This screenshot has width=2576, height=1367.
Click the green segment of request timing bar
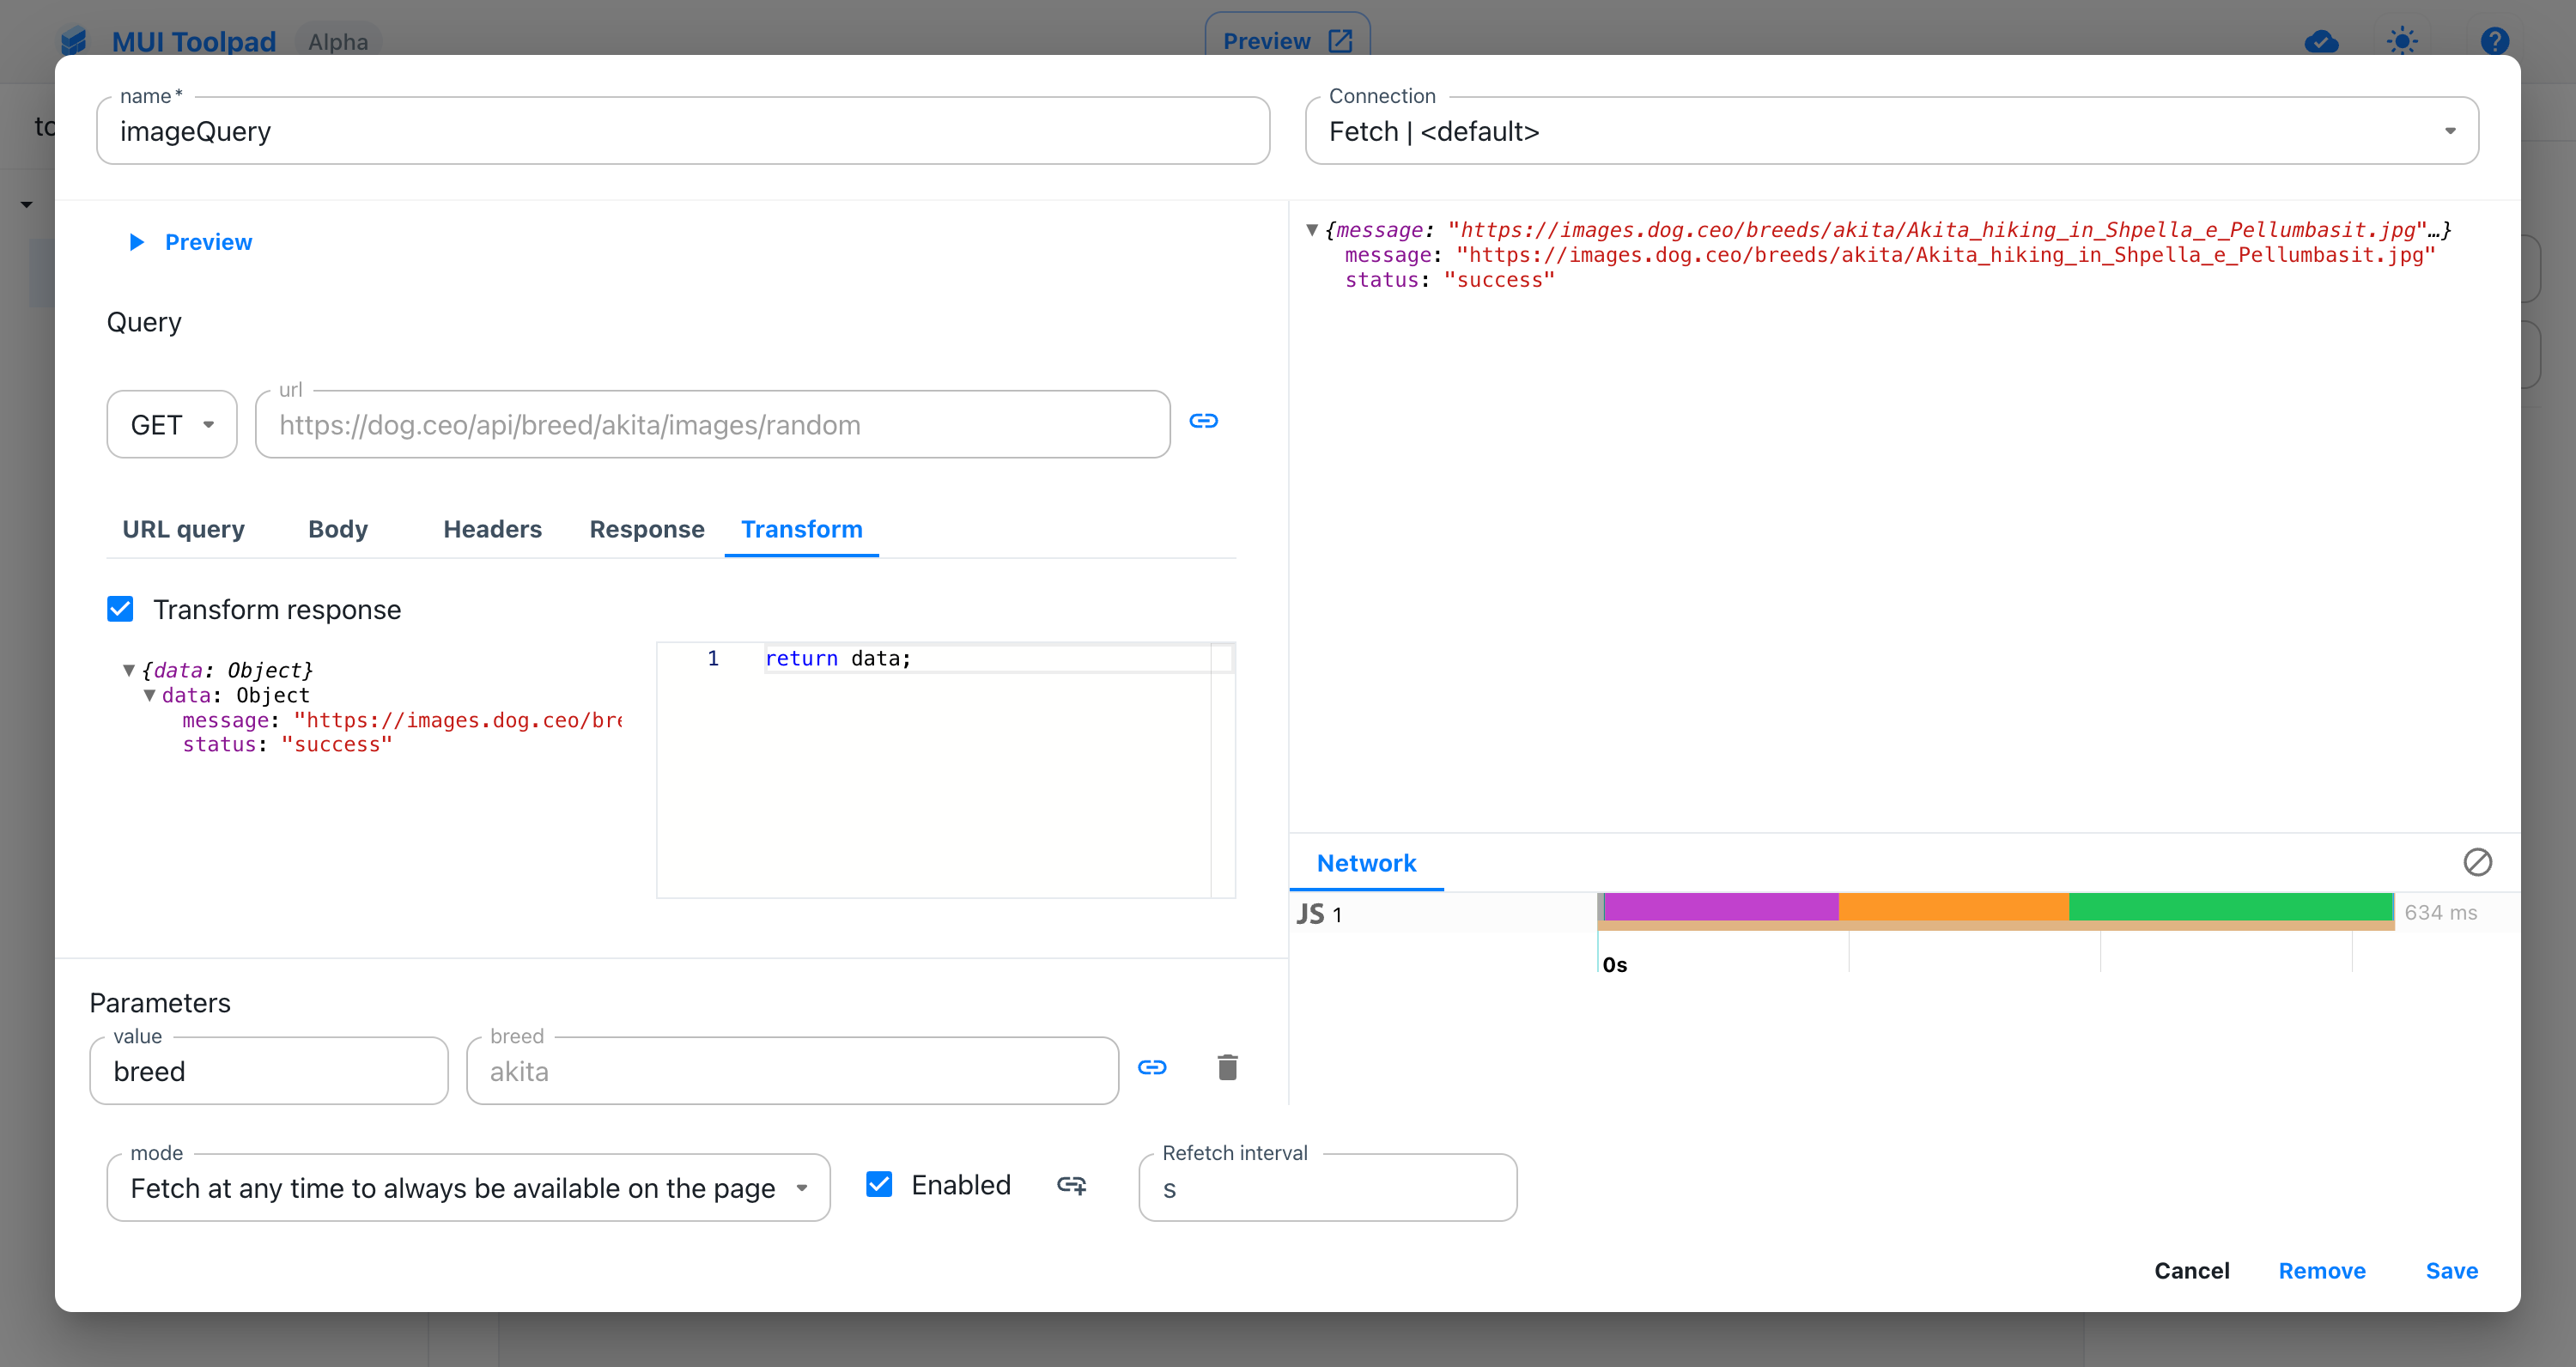(2230, 906)
